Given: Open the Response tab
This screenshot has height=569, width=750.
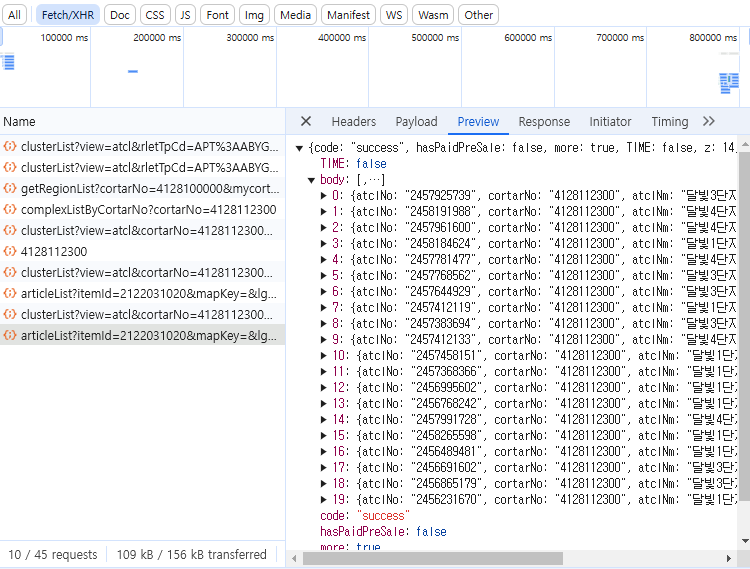Looking at the screenshot, I should pyautogui.click(x=544, y=122).
